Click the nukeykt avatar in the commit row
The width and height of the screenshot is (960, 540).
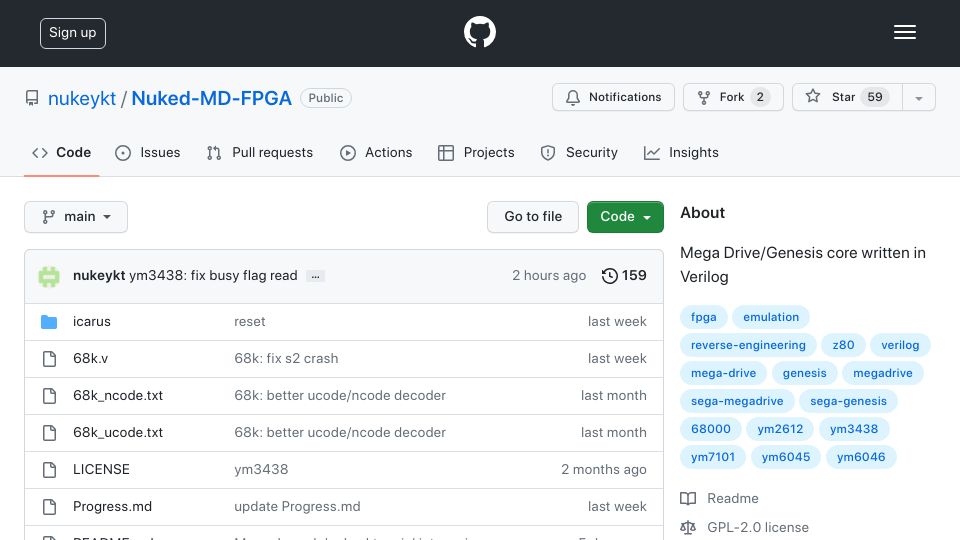[x=49, y=276]
